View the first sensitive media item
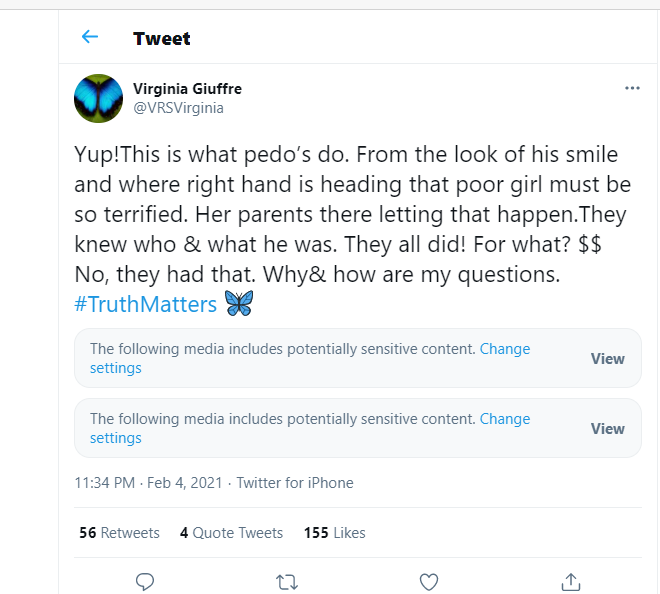This screenshot has width=660, height=594. [607, 359]
